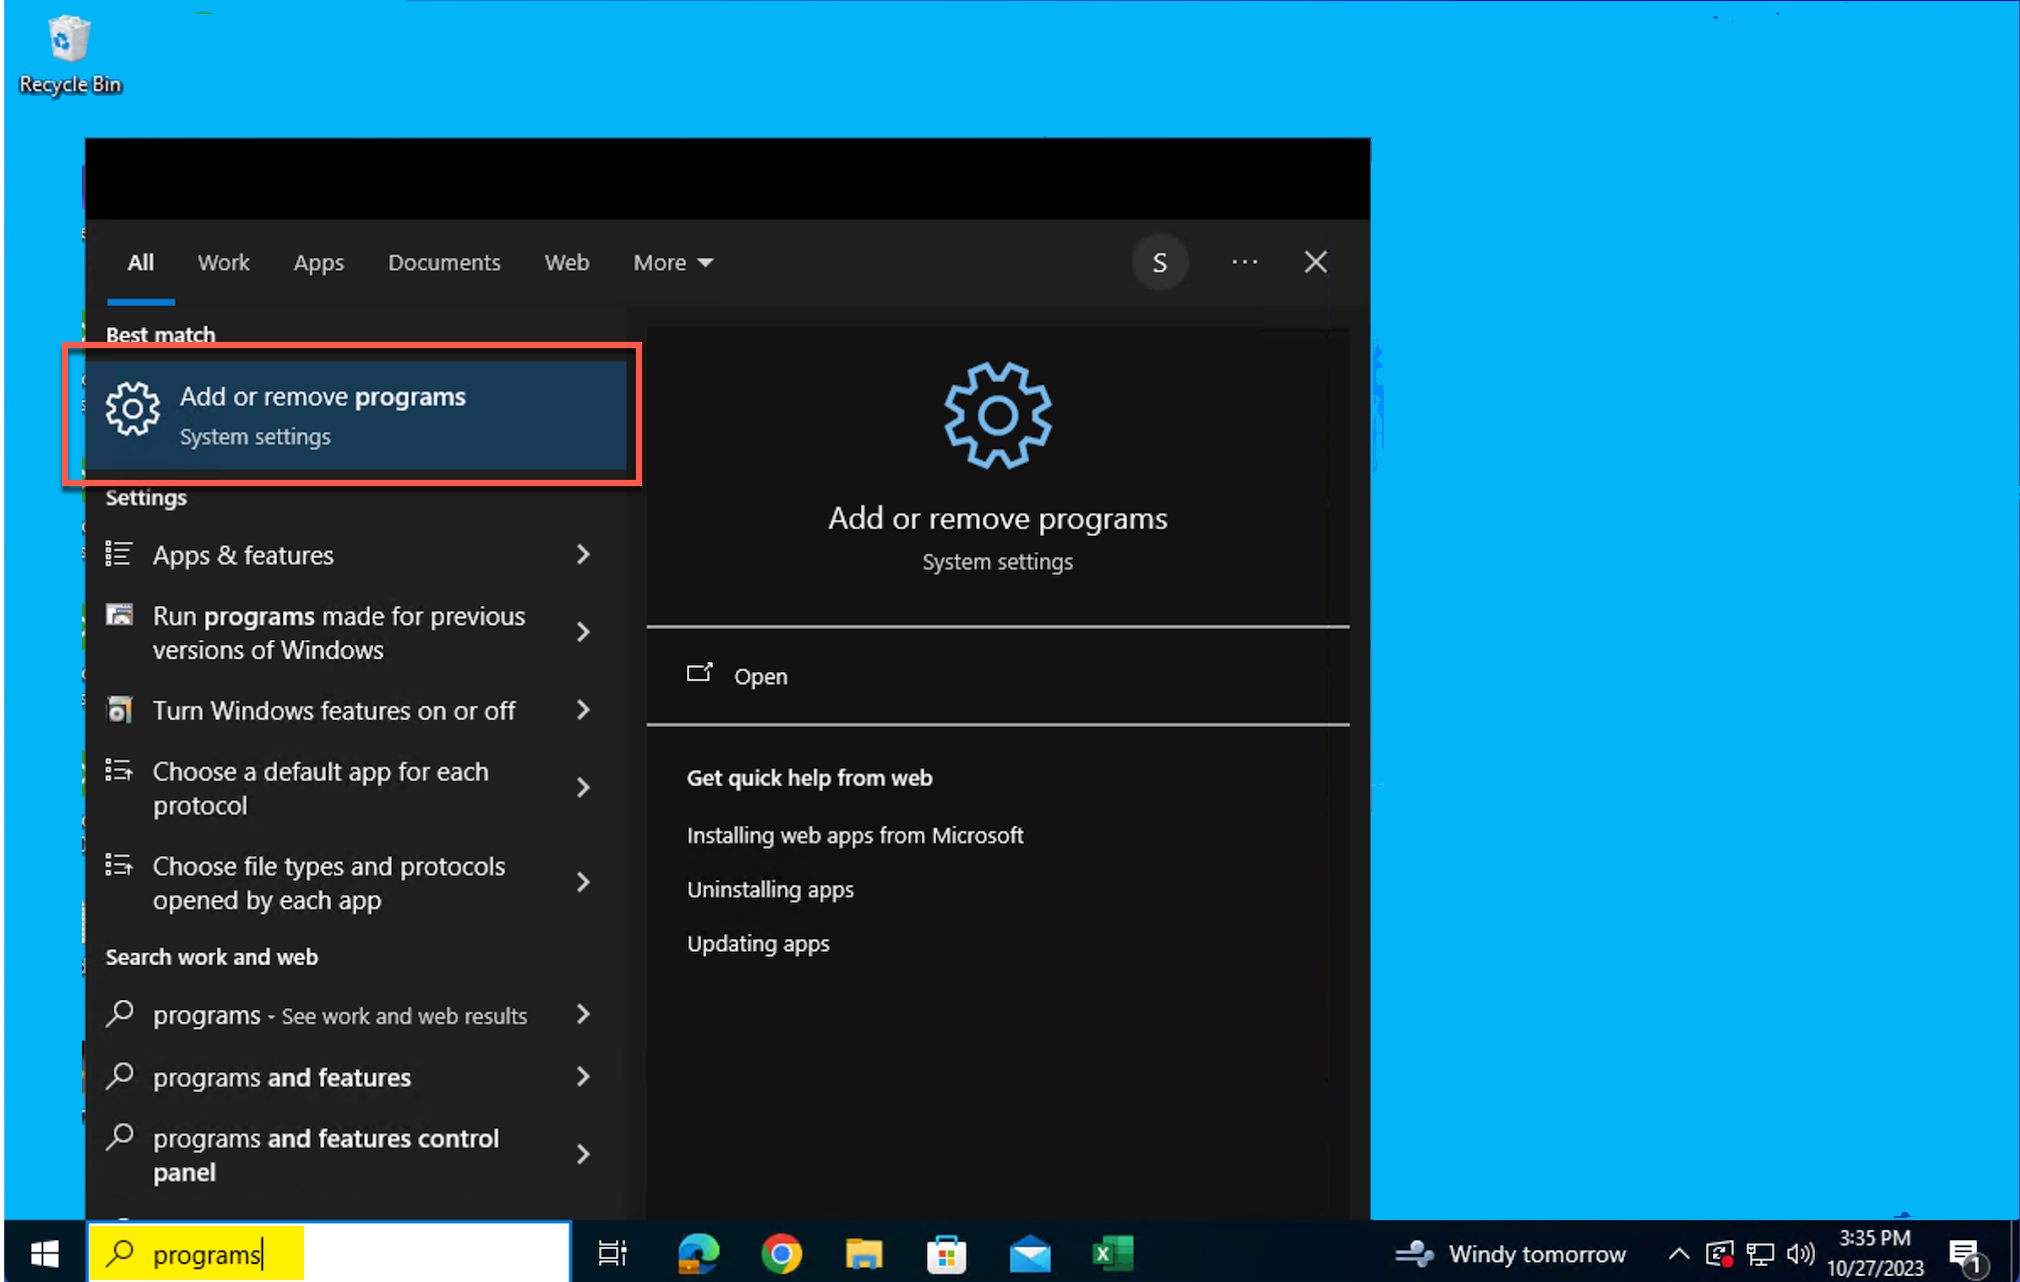Screen dimensions: 2020x1282
Task: Launch Microsoft Edge from the taskbar
Action: click(698, 1253)
